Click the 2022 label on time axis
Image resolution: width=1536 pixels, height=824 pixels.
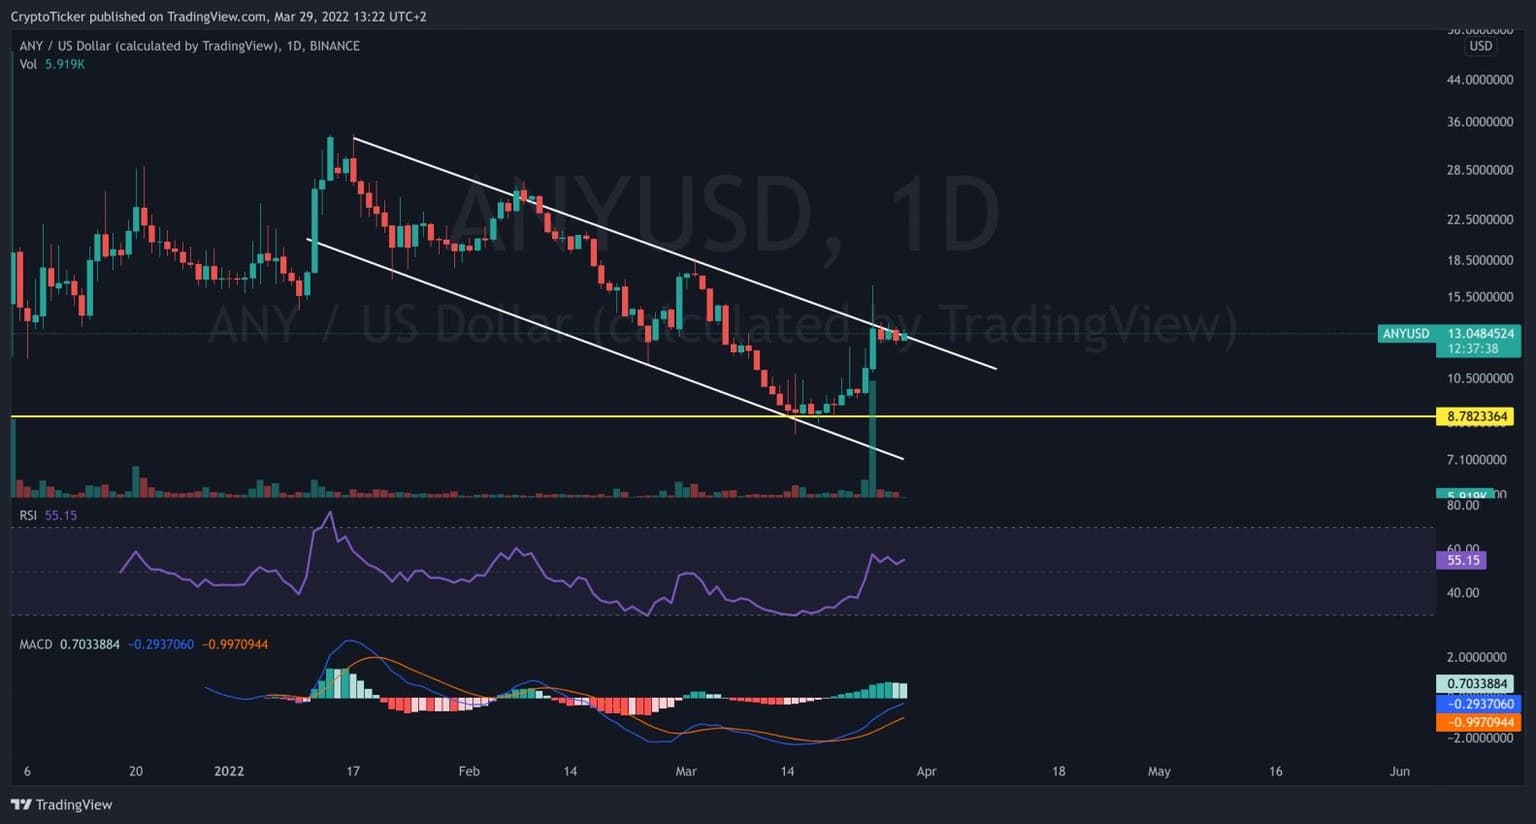(229, 771)
